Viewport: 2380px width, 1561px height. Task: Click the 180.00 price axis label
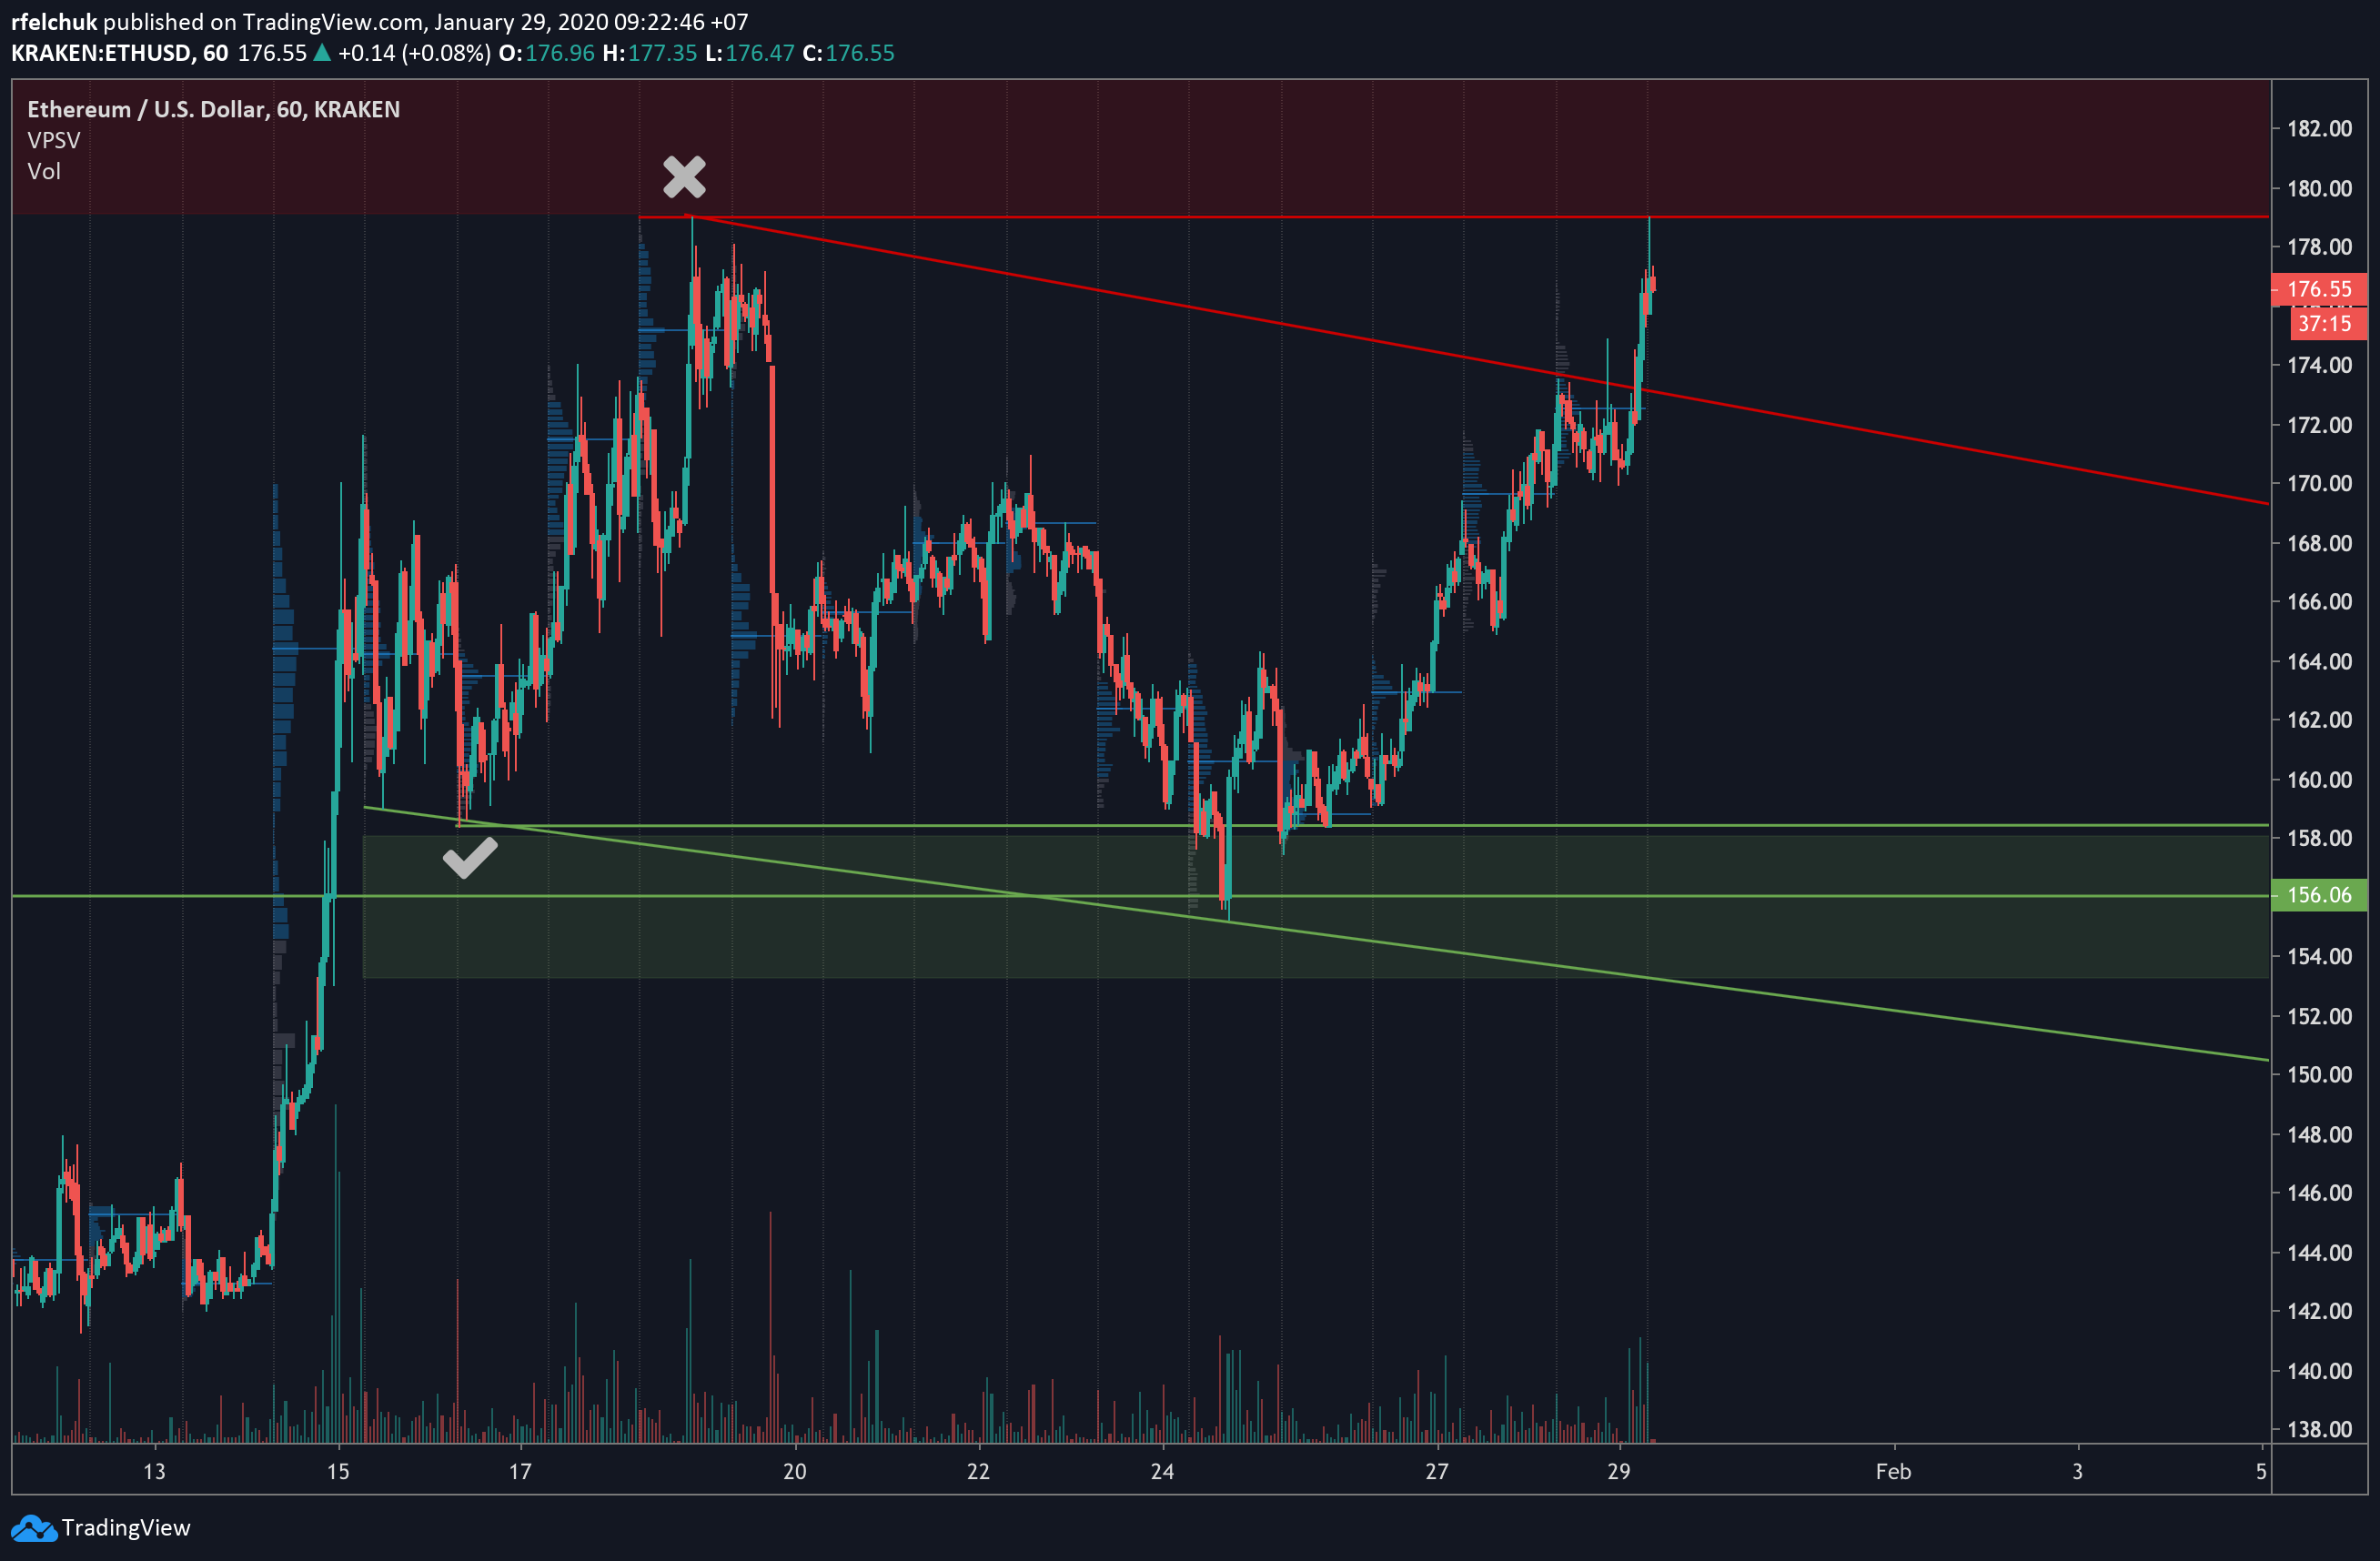(x=2320, y=188)
